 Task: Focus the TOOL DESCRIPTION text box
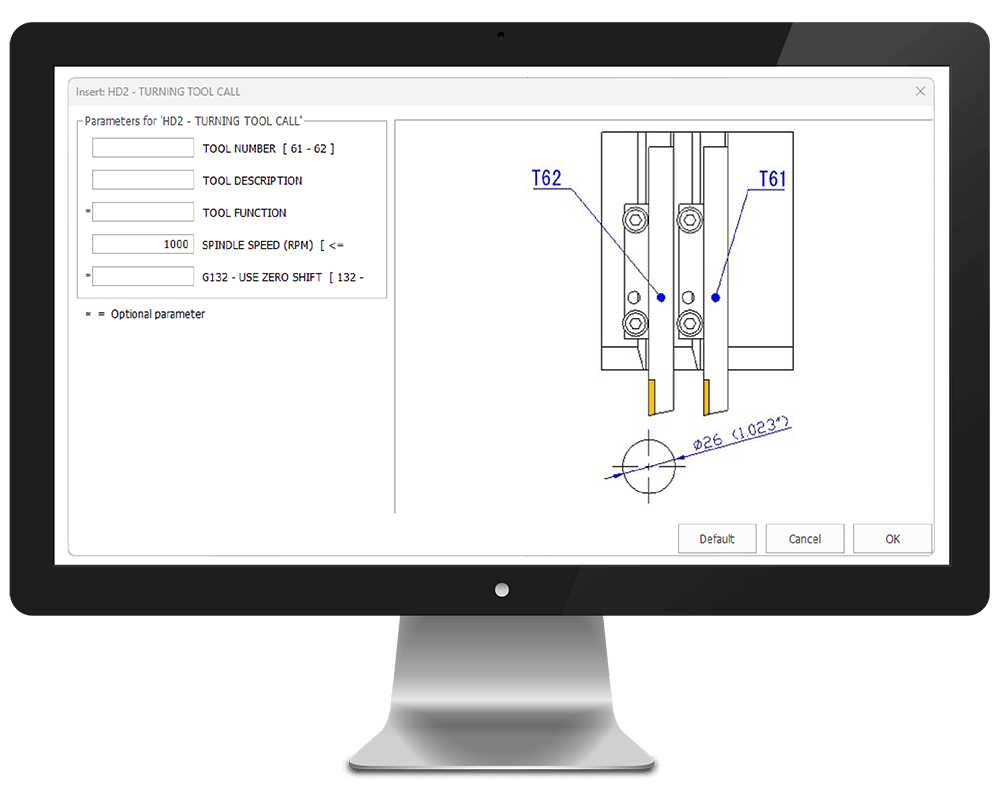pyautogui.click(x=143, y=180)
